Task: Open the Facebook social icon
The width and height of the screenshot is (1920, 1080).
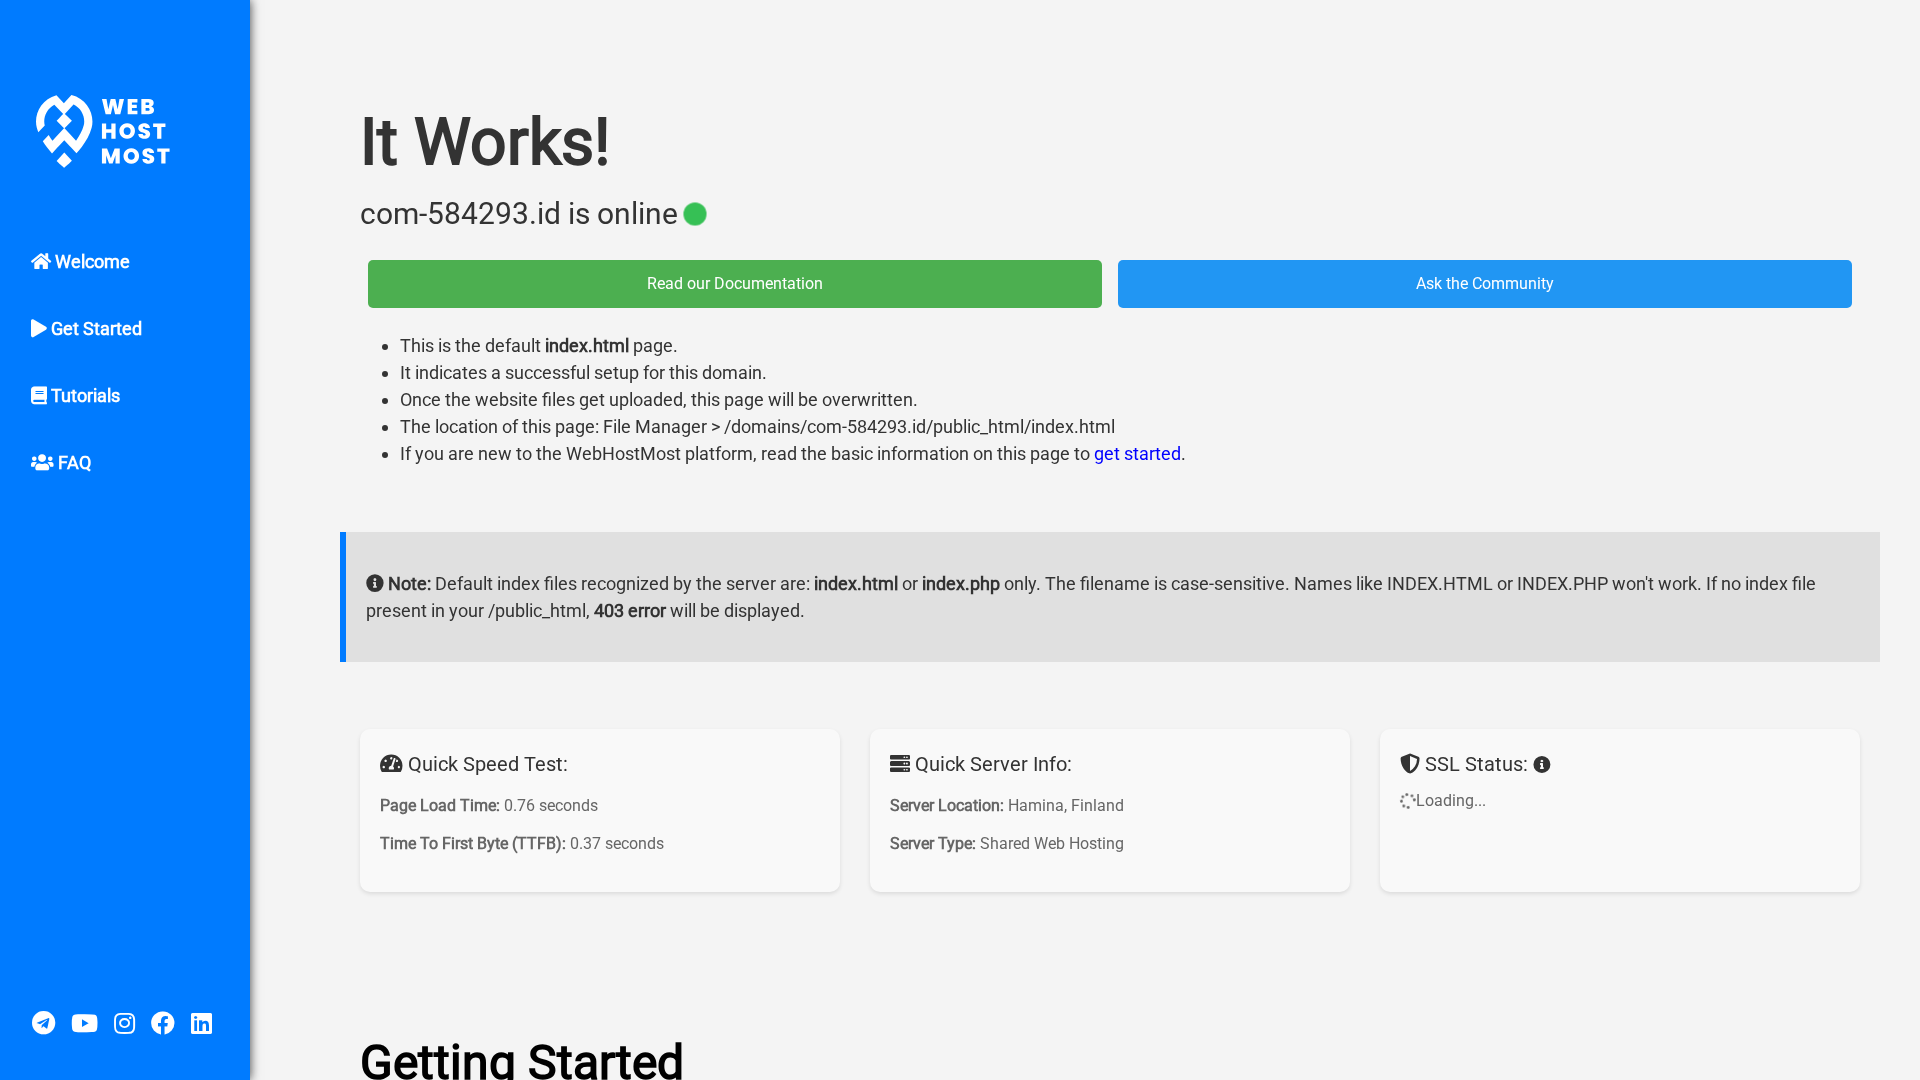Action: point(162,1023)
